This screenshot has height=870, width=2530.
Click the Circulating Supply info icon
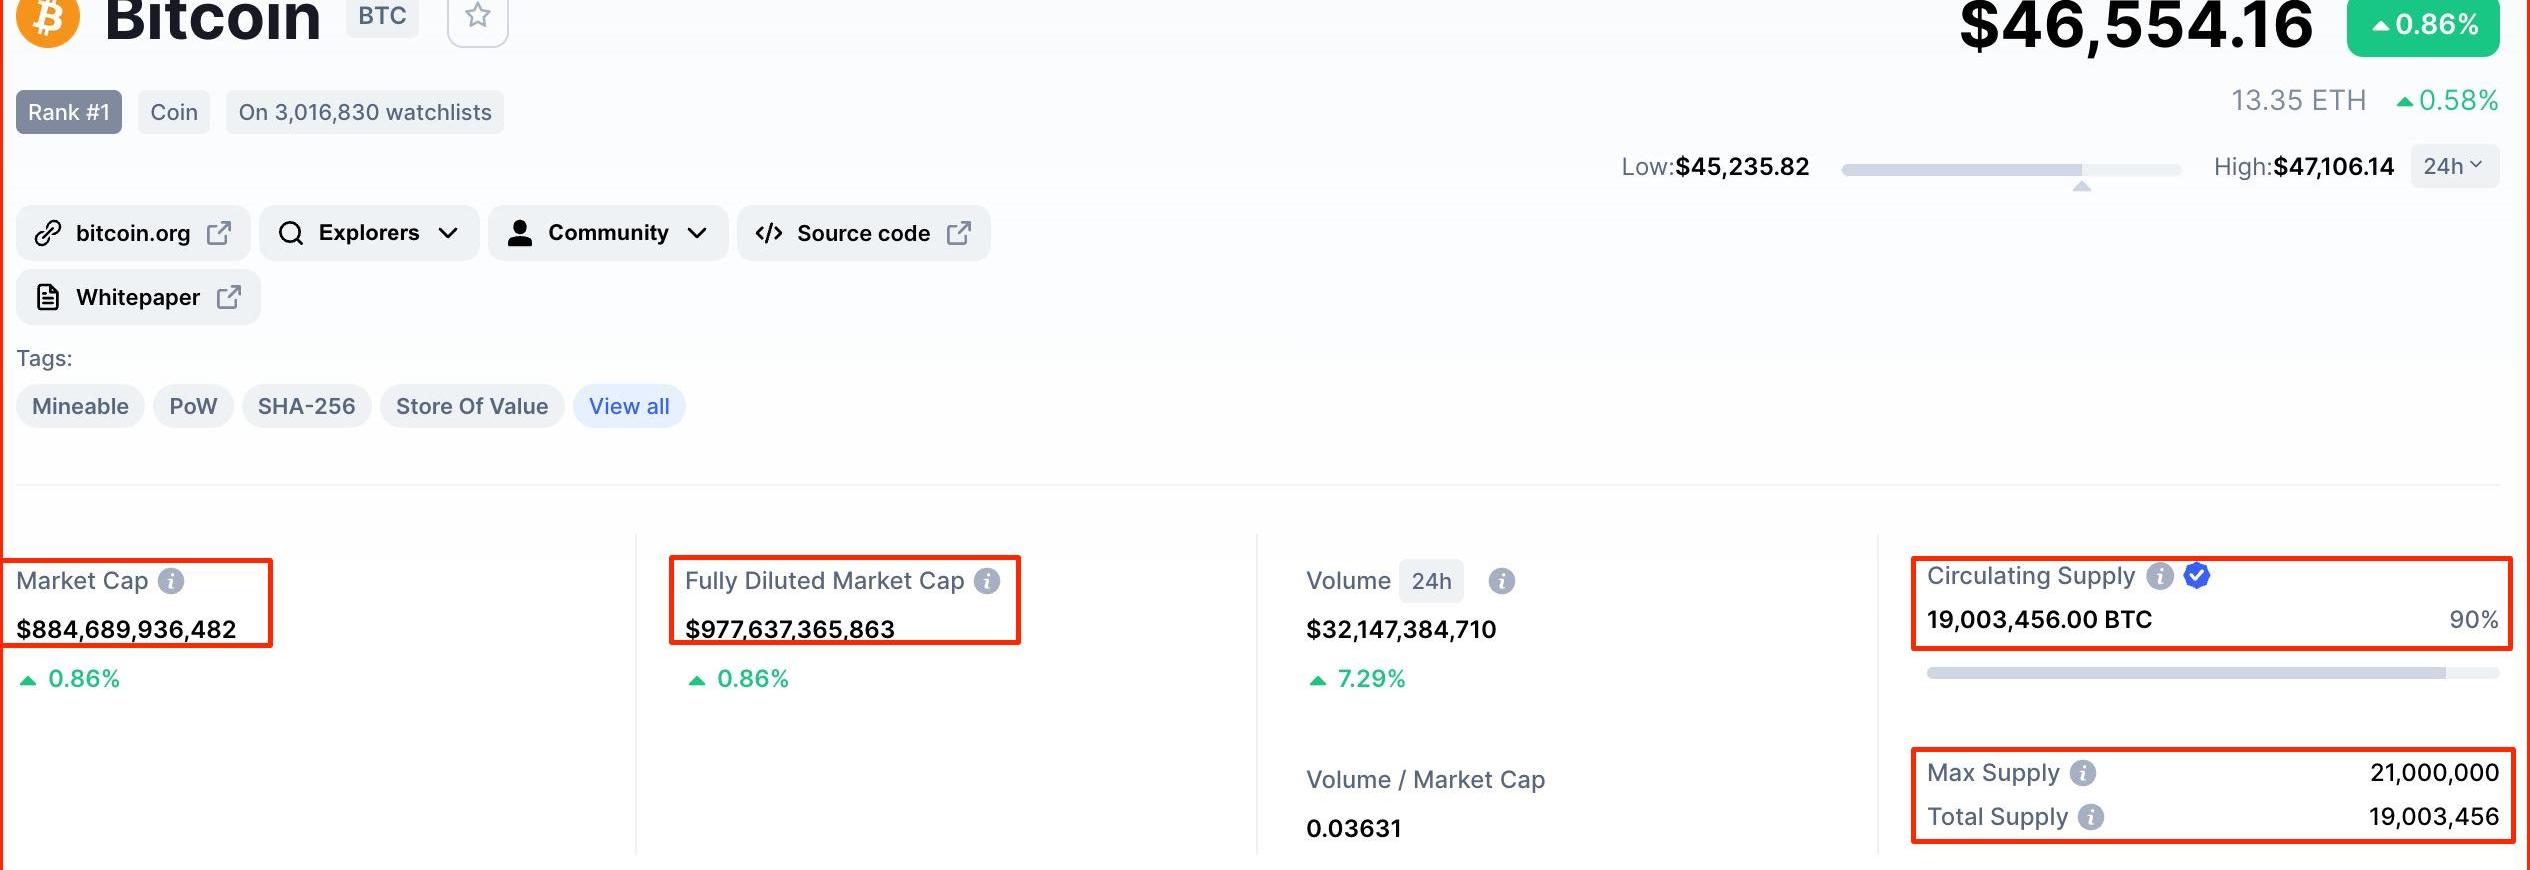(x=2160, y=576)
